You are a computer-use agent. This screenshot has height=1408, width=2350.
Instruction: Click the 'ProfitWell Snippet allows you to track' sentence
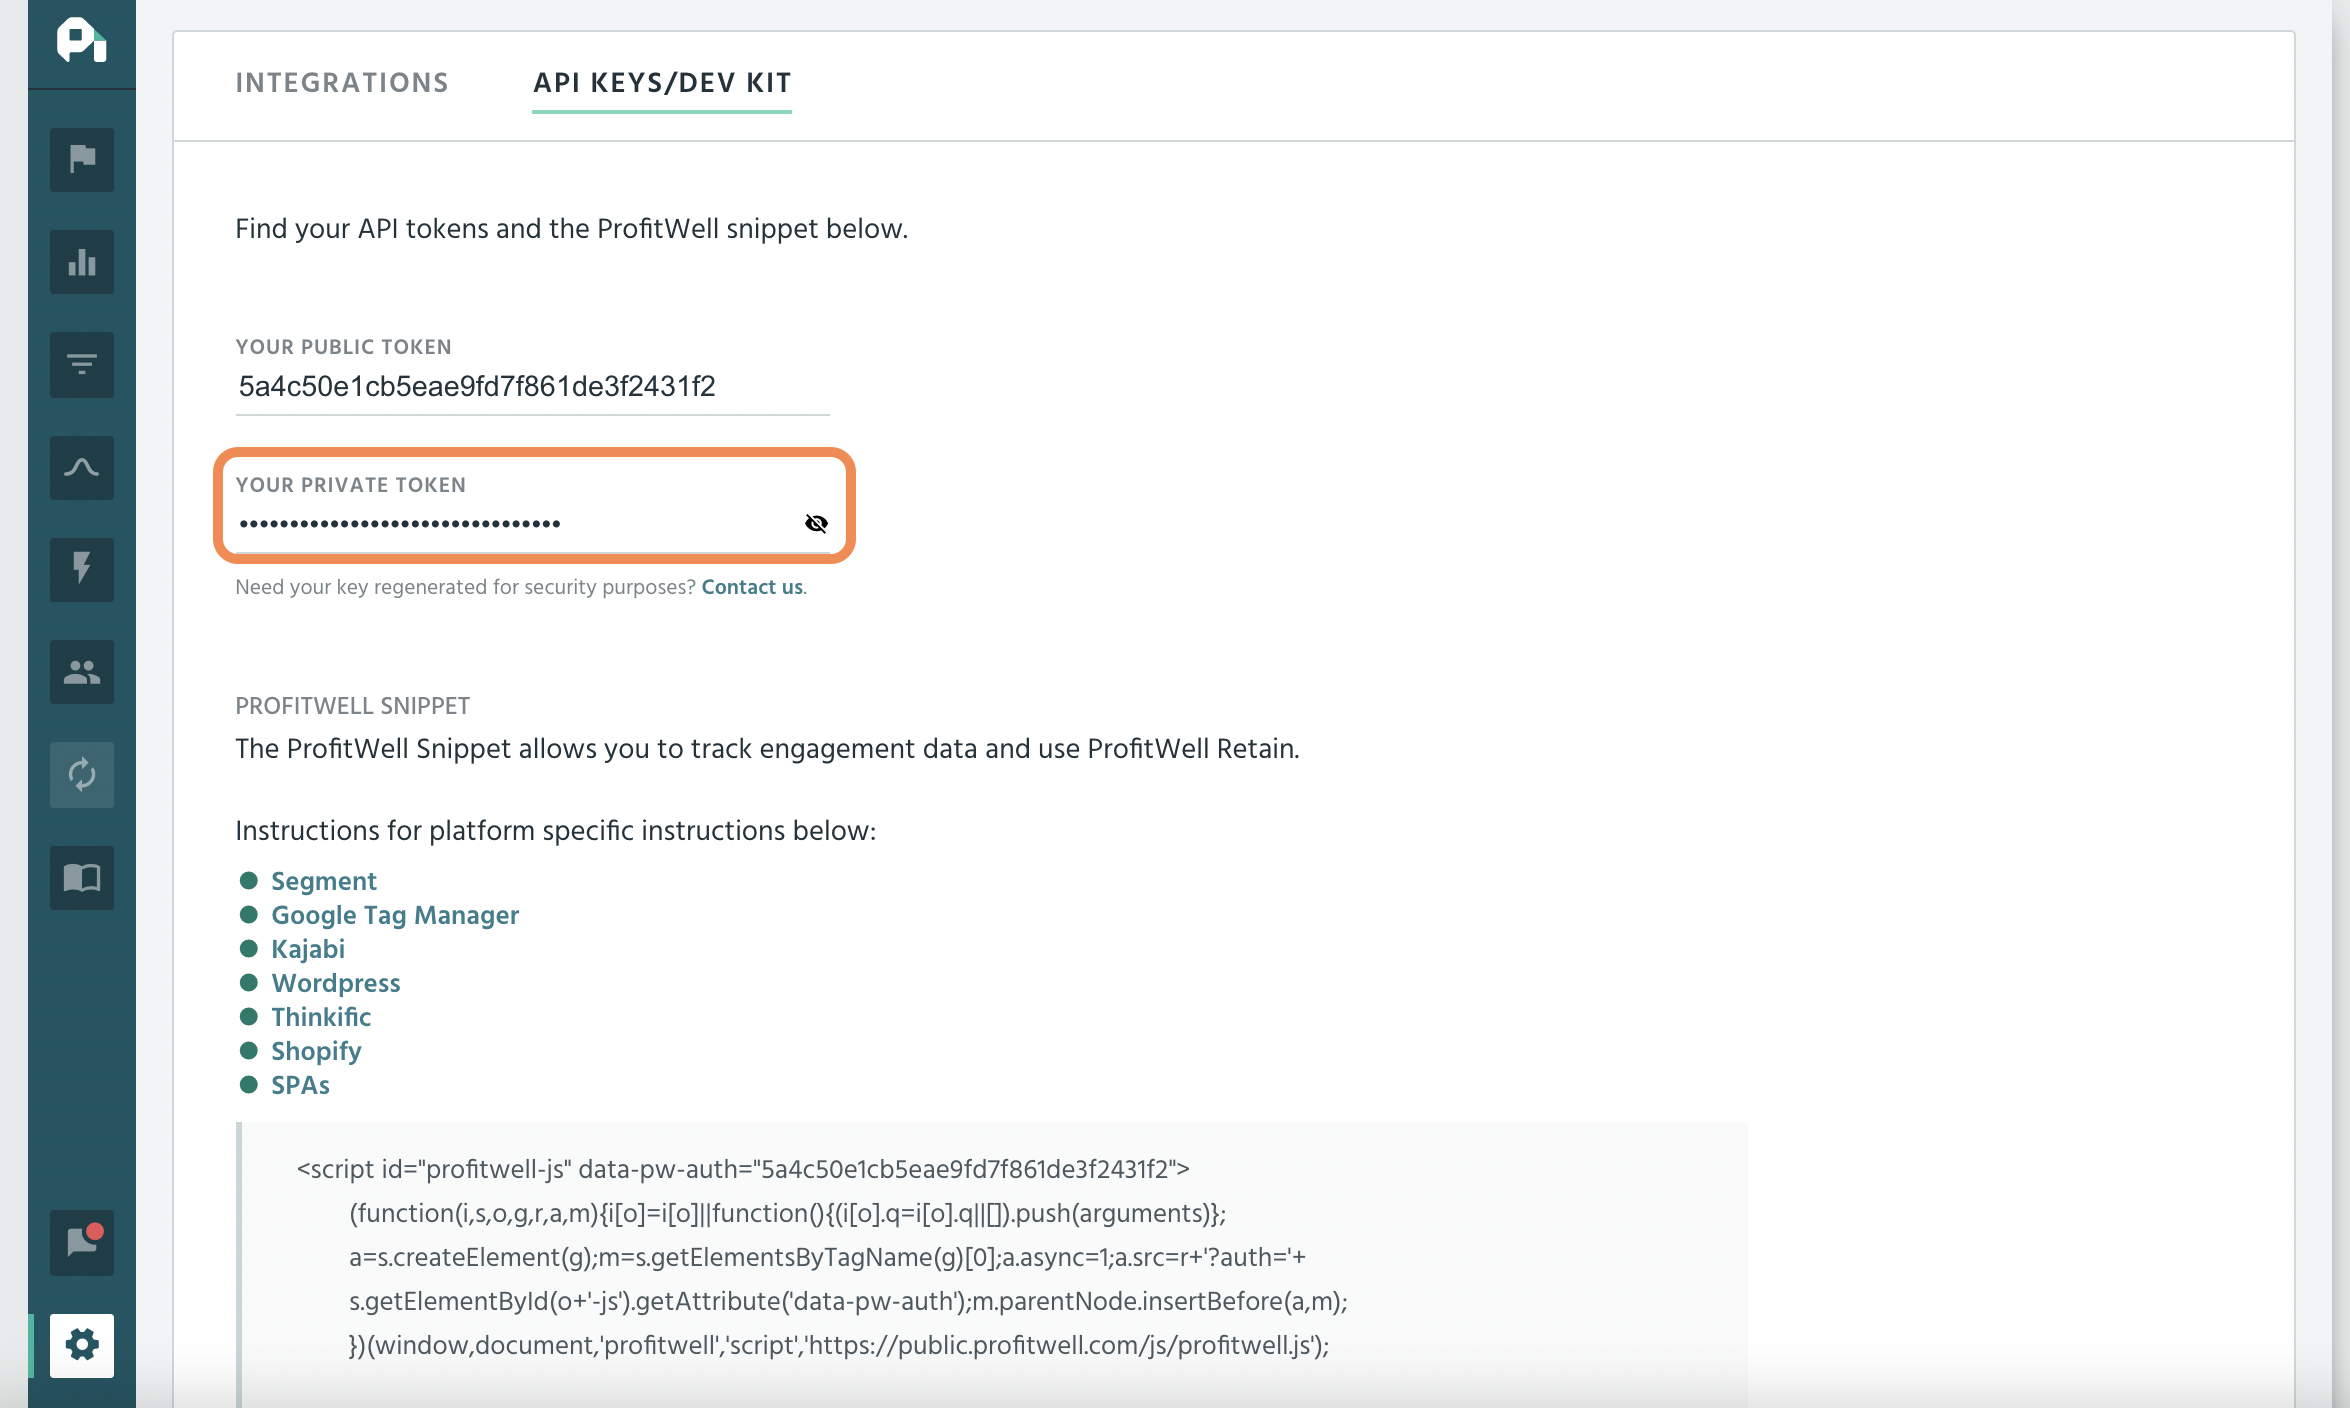(767, 749)
